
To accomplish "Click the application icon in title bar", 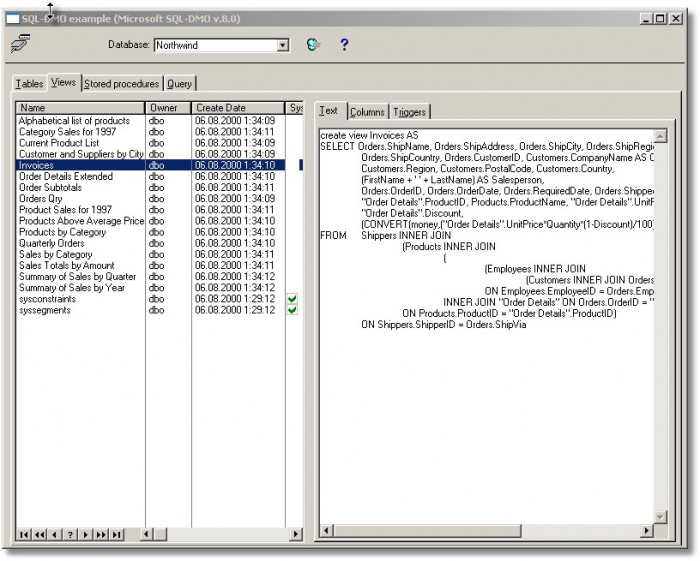I will (x=13, y=19).
